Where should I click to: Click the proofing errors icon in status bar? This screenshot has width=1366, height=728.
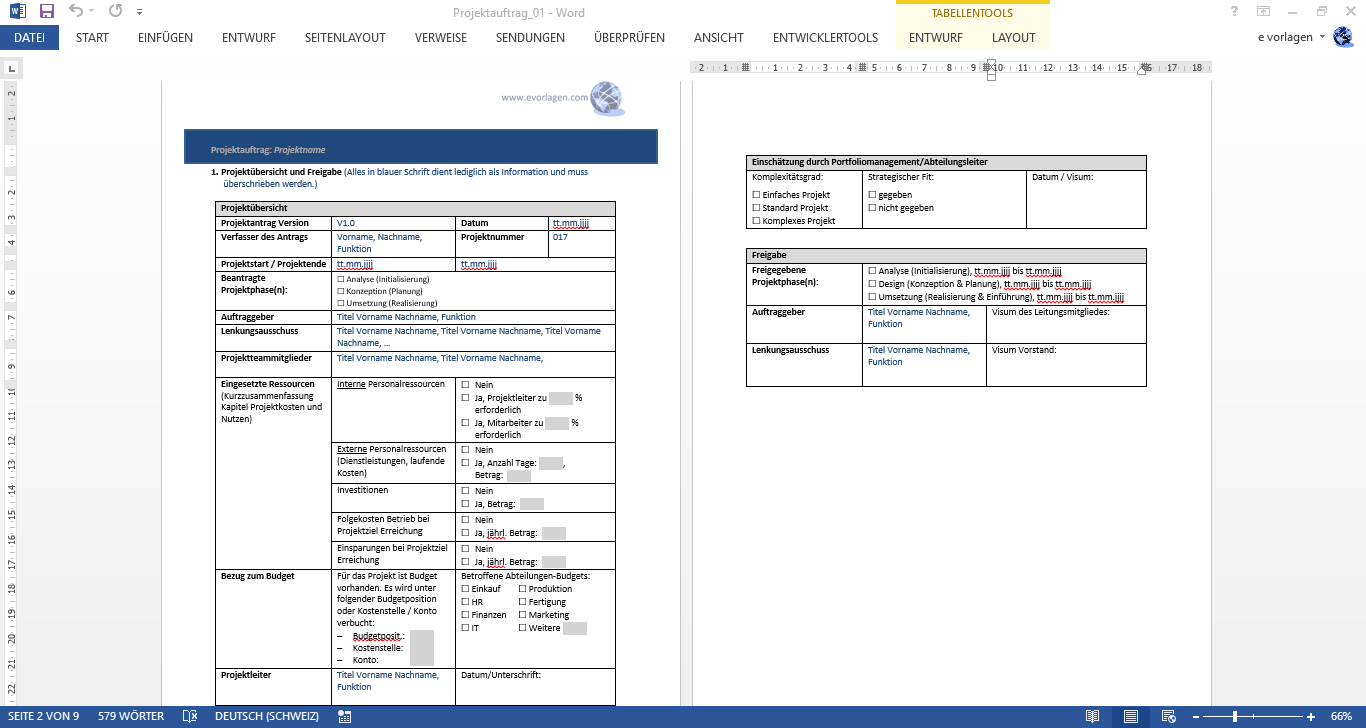pyautogui.click(x=190, y=716)
